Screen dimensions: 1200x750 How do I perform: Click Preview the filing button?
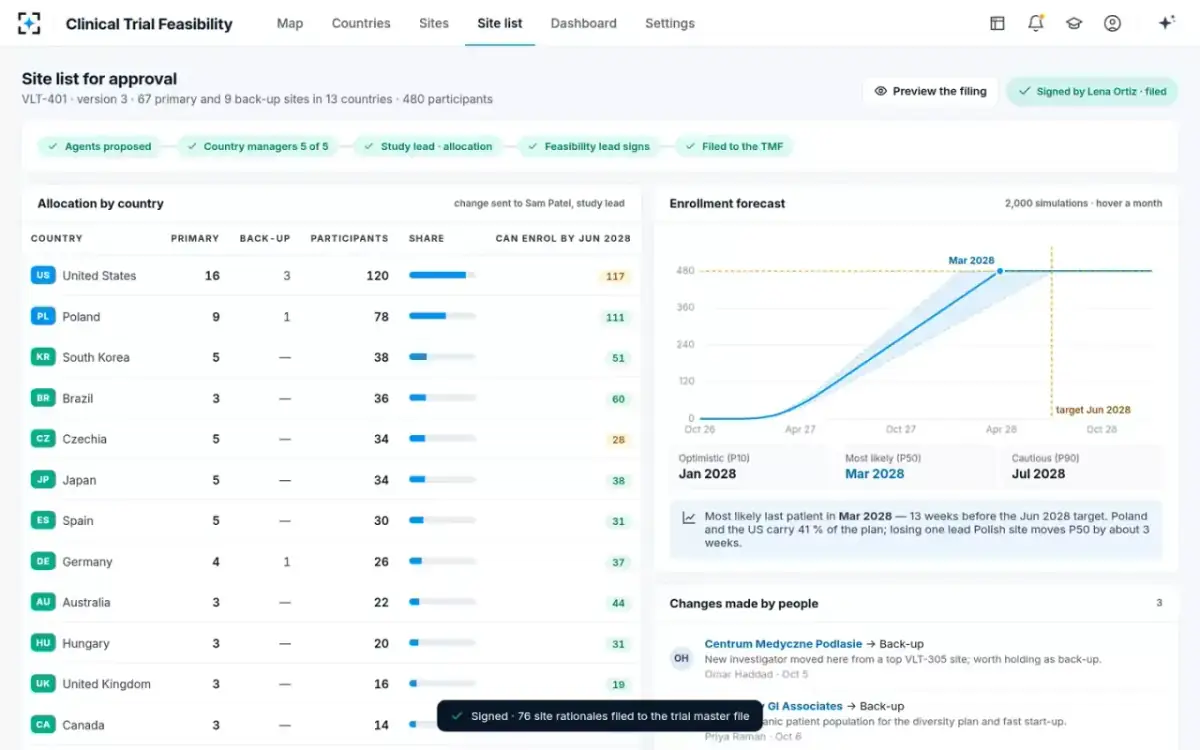[930, 91]
